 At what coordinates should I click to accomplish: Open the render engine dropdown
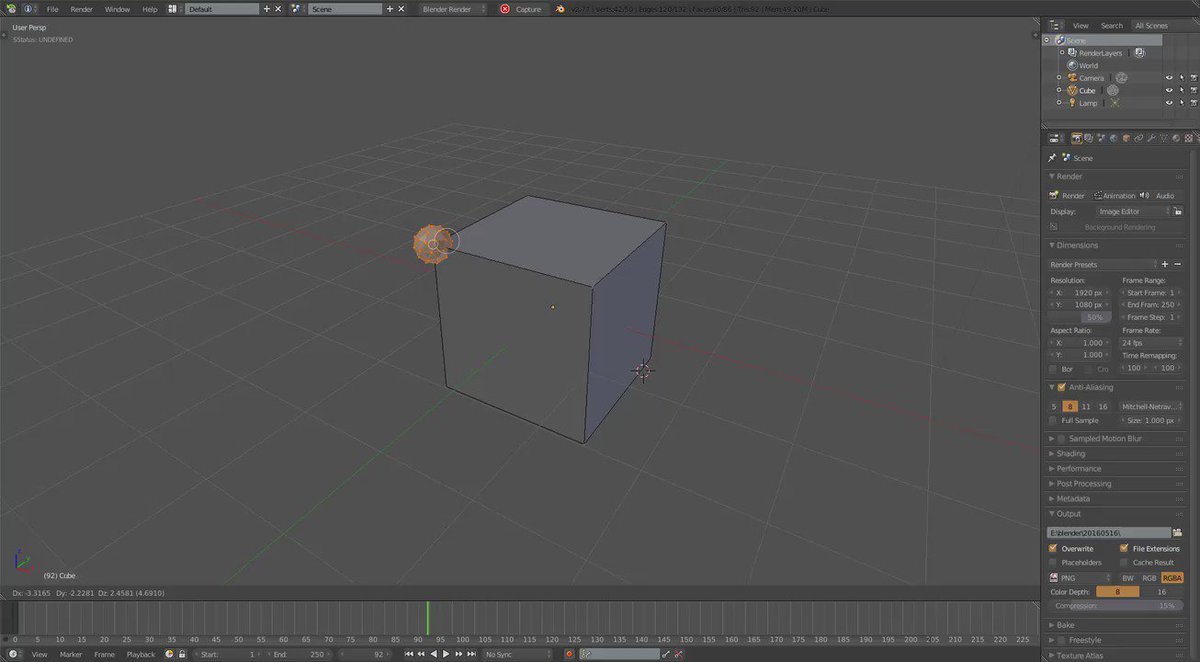[x=453, y=9]
